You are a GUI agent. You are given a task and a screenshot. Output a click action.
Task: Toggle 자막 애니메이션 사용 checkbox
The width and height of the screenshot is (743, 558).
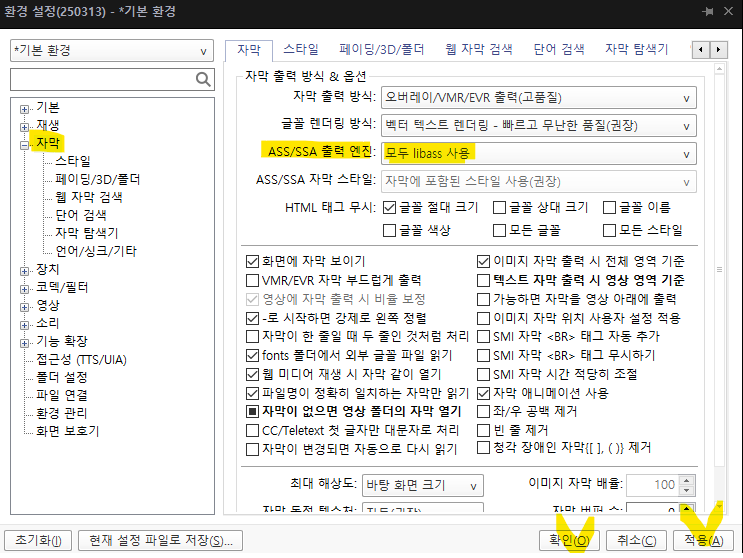(483, 393)
